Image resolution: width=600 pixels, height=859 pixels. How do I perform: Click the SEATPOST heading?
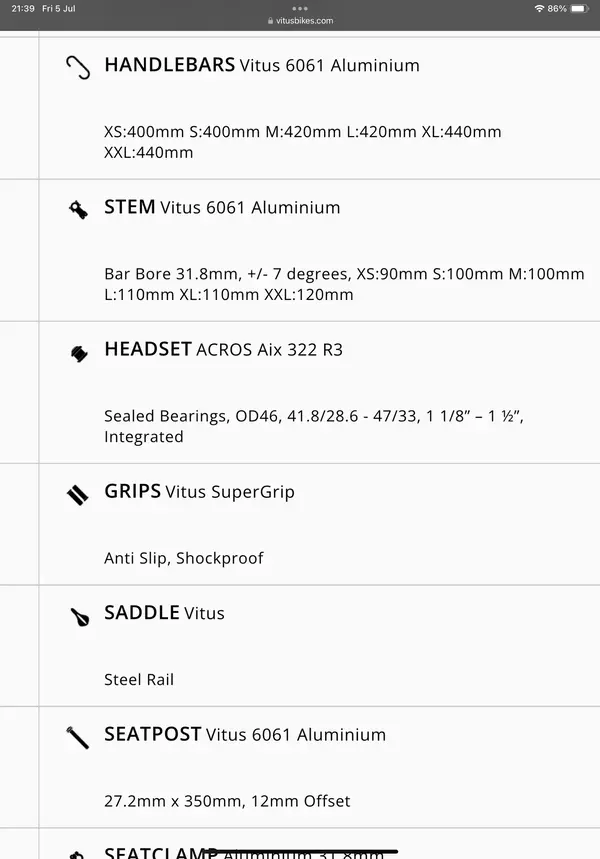point(153,734)
